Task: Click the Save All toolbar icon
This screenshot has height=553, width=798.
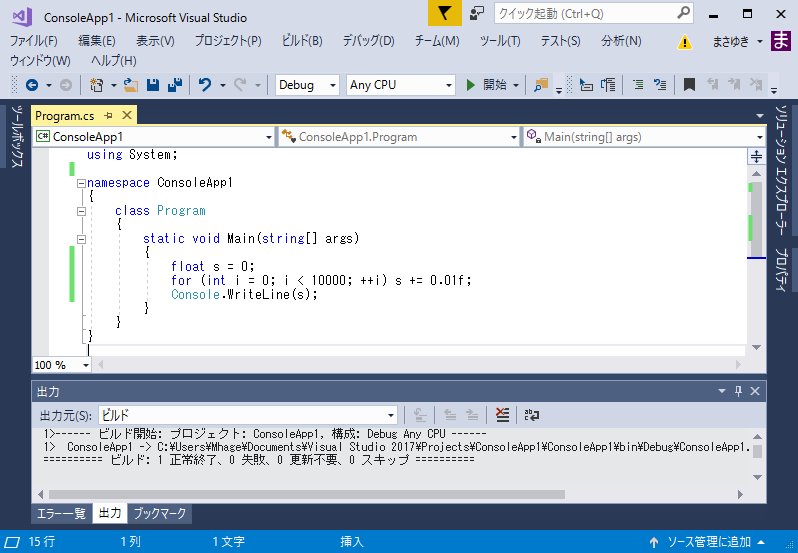Action: click(175, 85)
